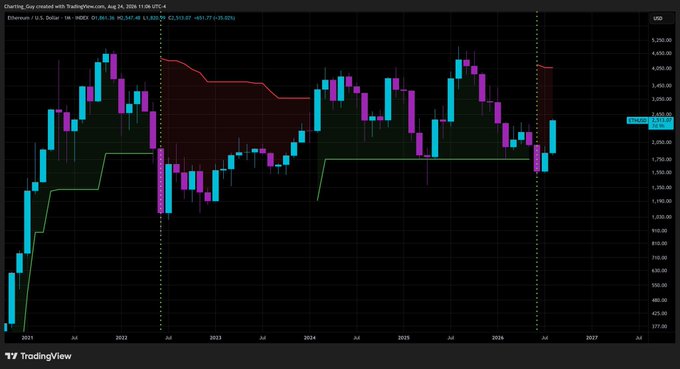
Task: Click the current price value 2,513.07
Action: (661, 120)
